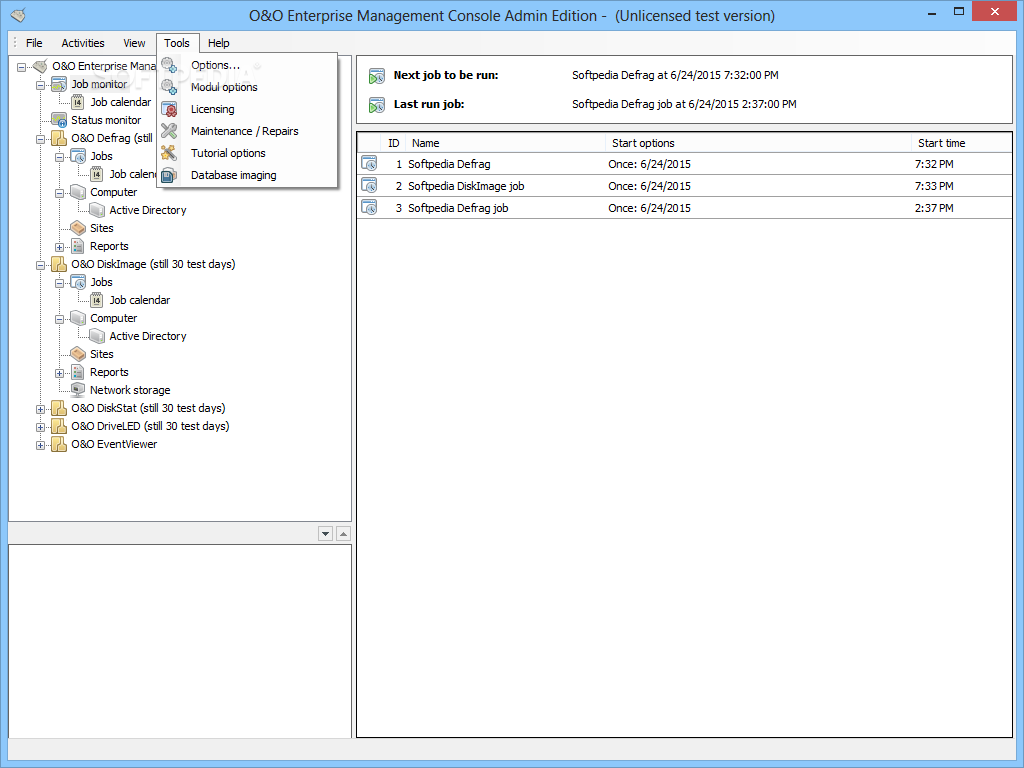This screenshot has width=1024, height=768.
Task: Open the File menu
Action: pyautogui.click(x=34, y=43)
